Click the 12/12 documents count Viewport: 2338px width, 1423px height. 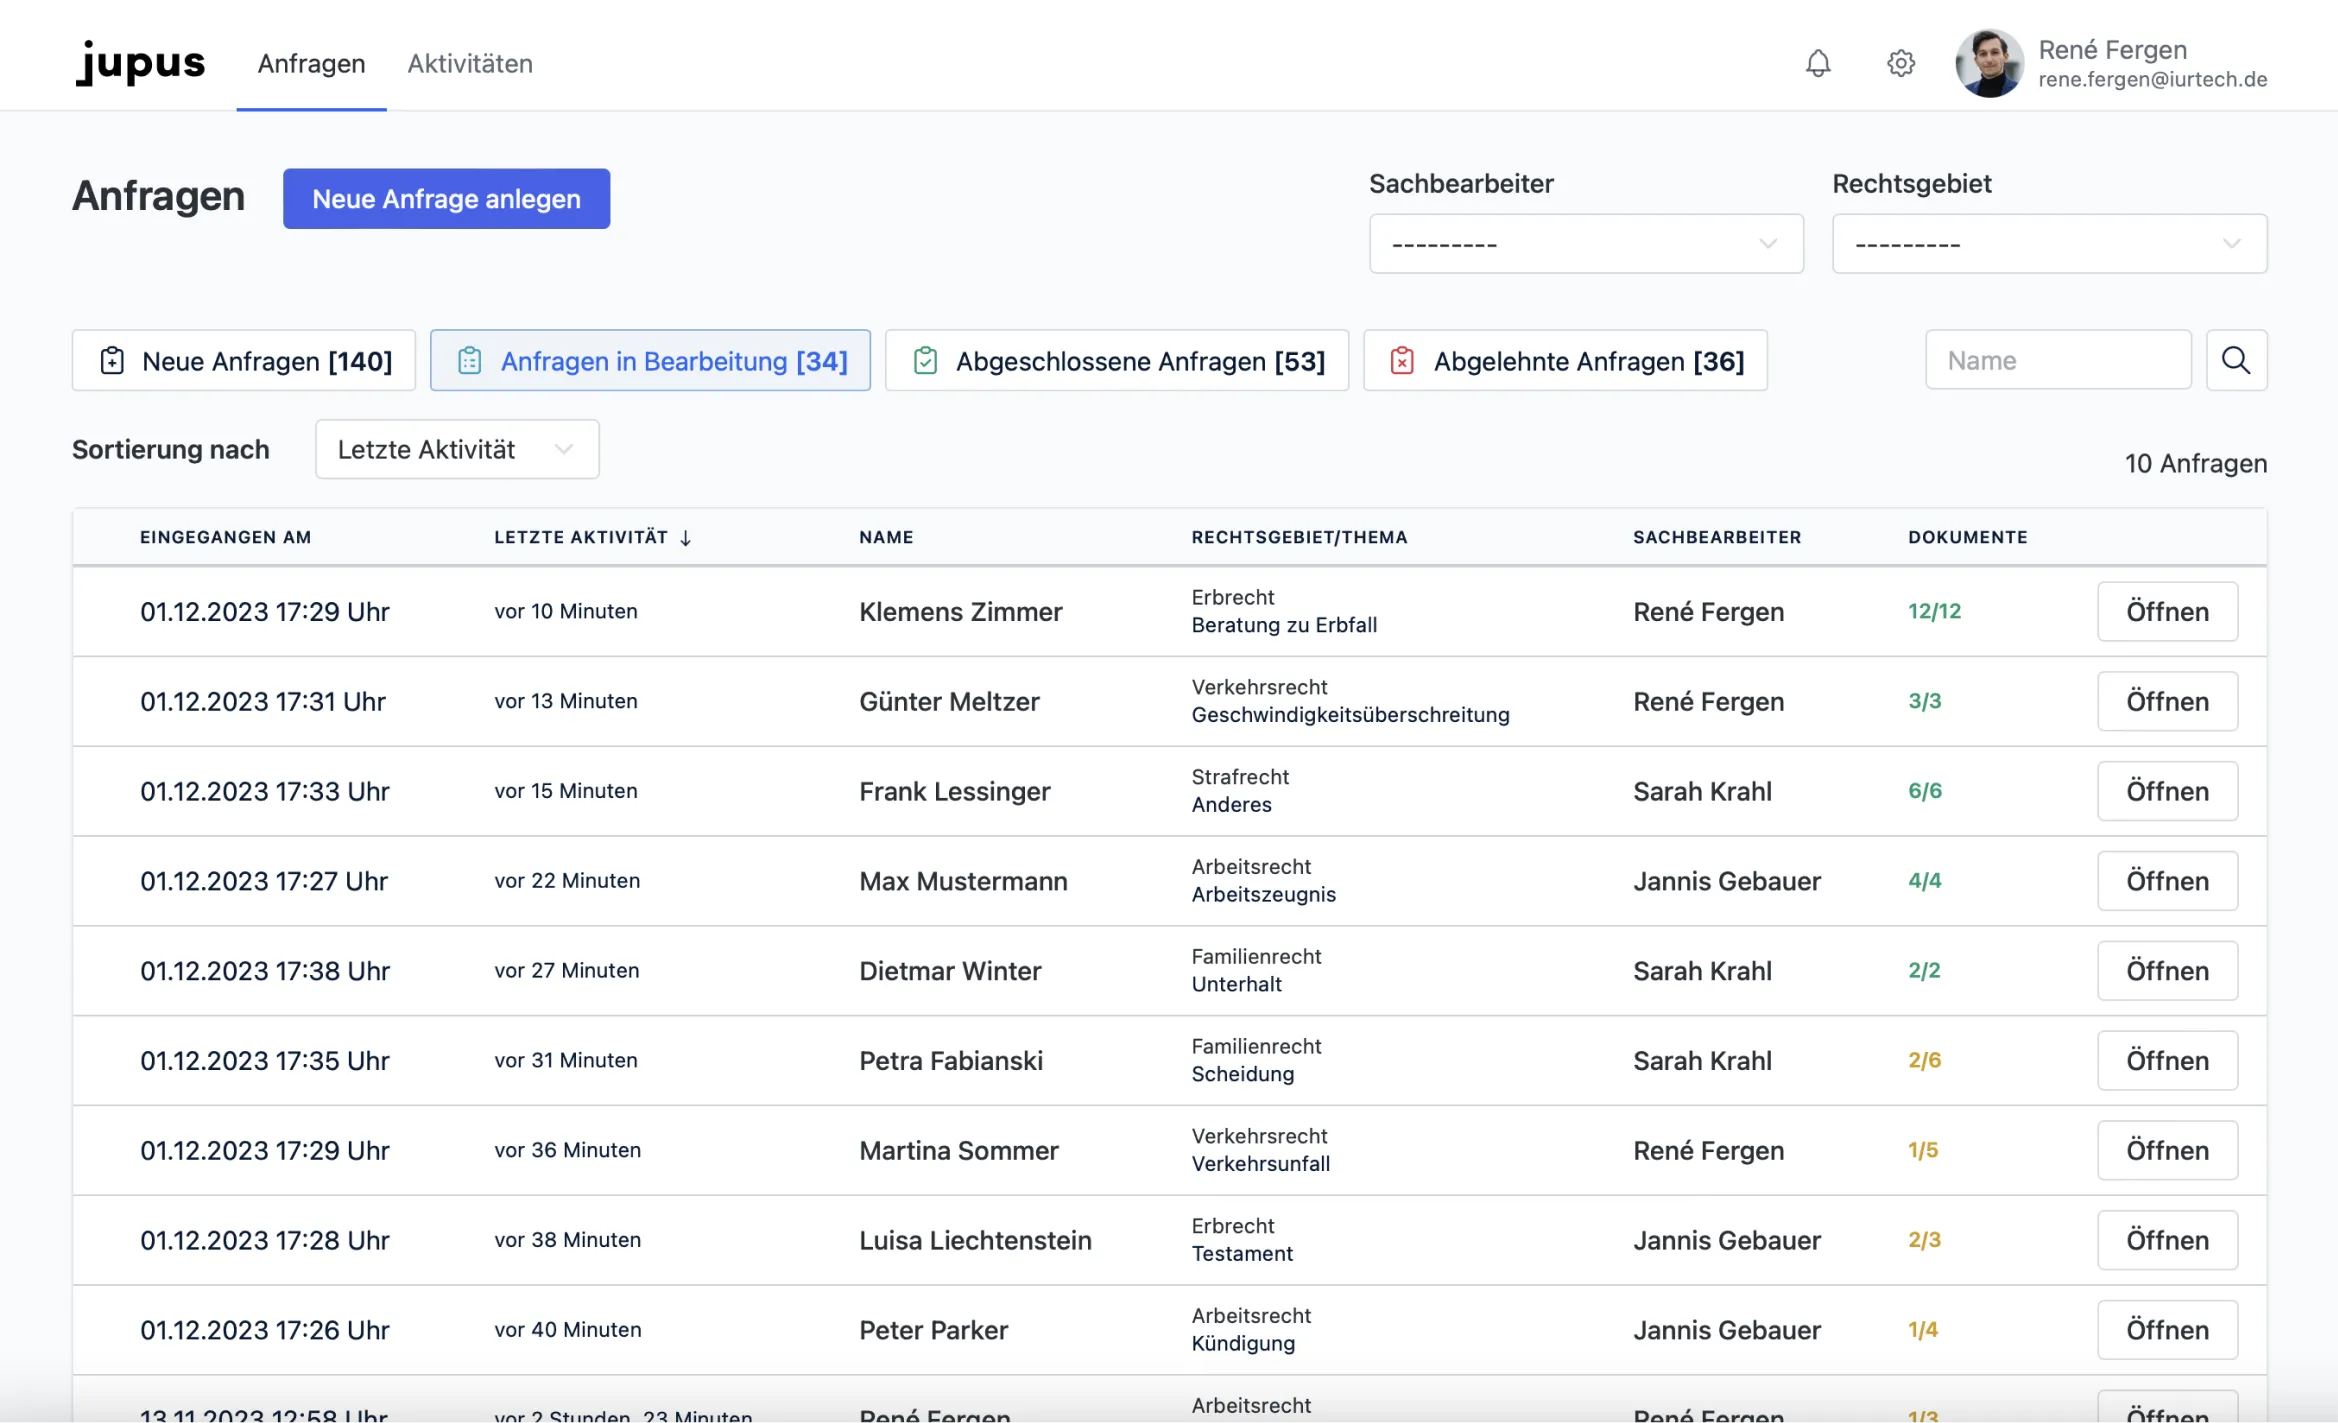pyautogui.click(x=1934, y=611)
